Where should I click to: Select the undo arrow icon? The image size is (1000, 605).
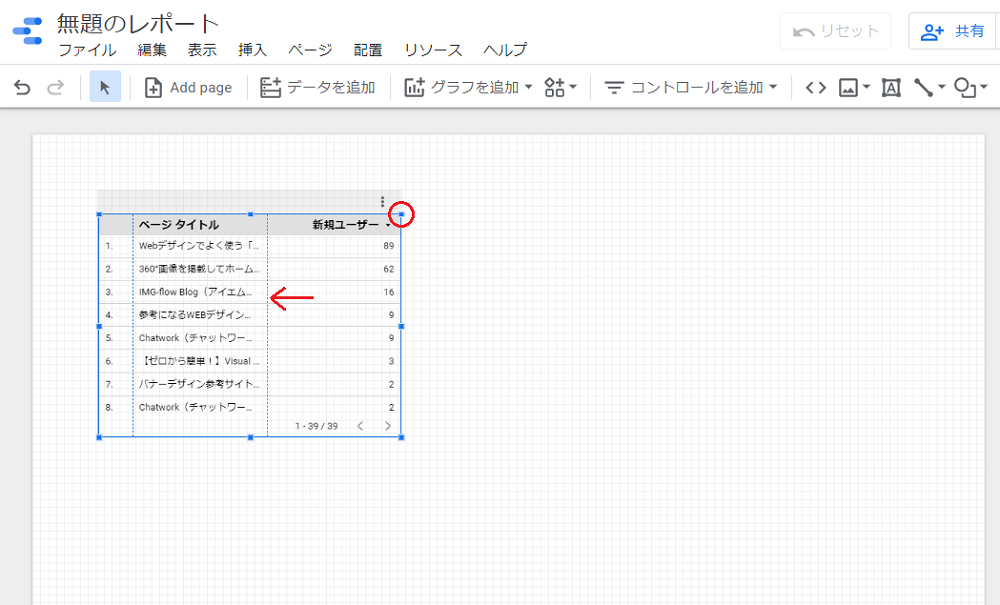pyautogui.click(x=22, y=87)
